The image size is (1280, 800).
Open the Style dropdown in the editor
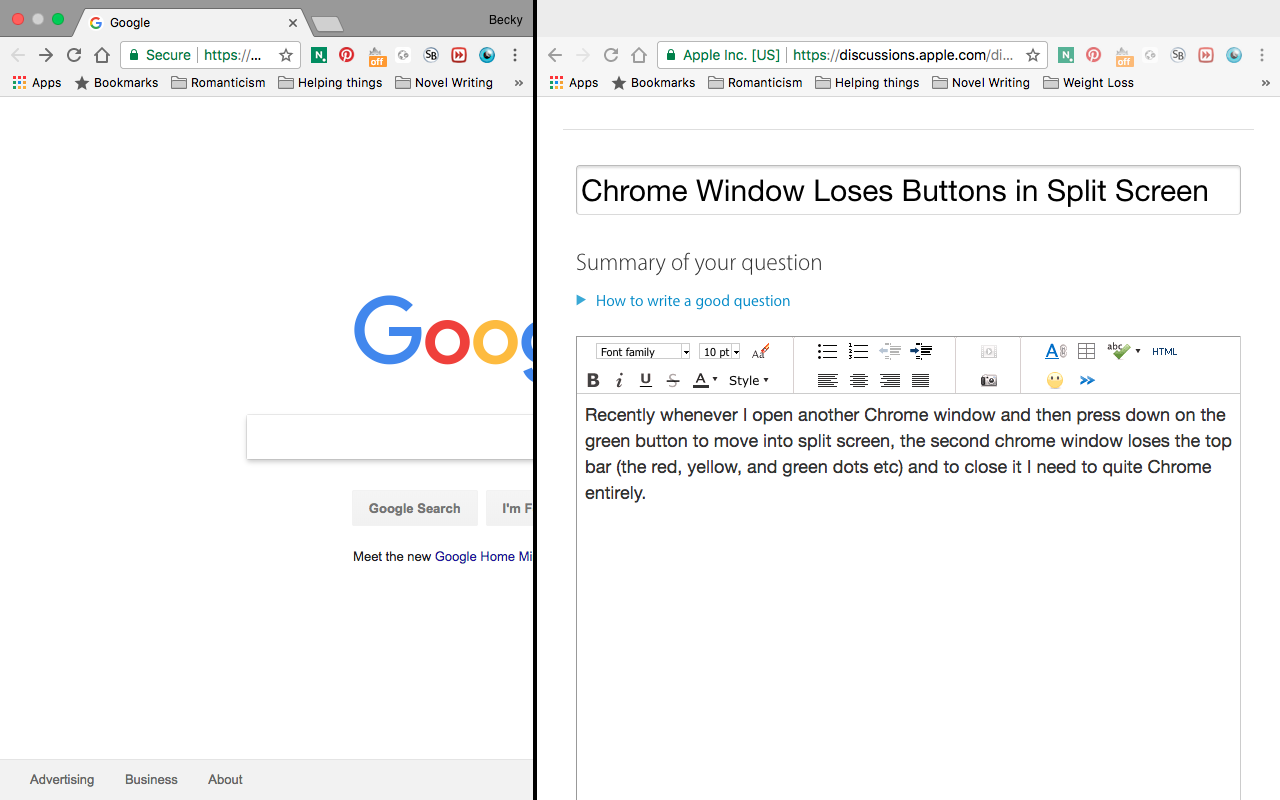[x=749, y=380]
